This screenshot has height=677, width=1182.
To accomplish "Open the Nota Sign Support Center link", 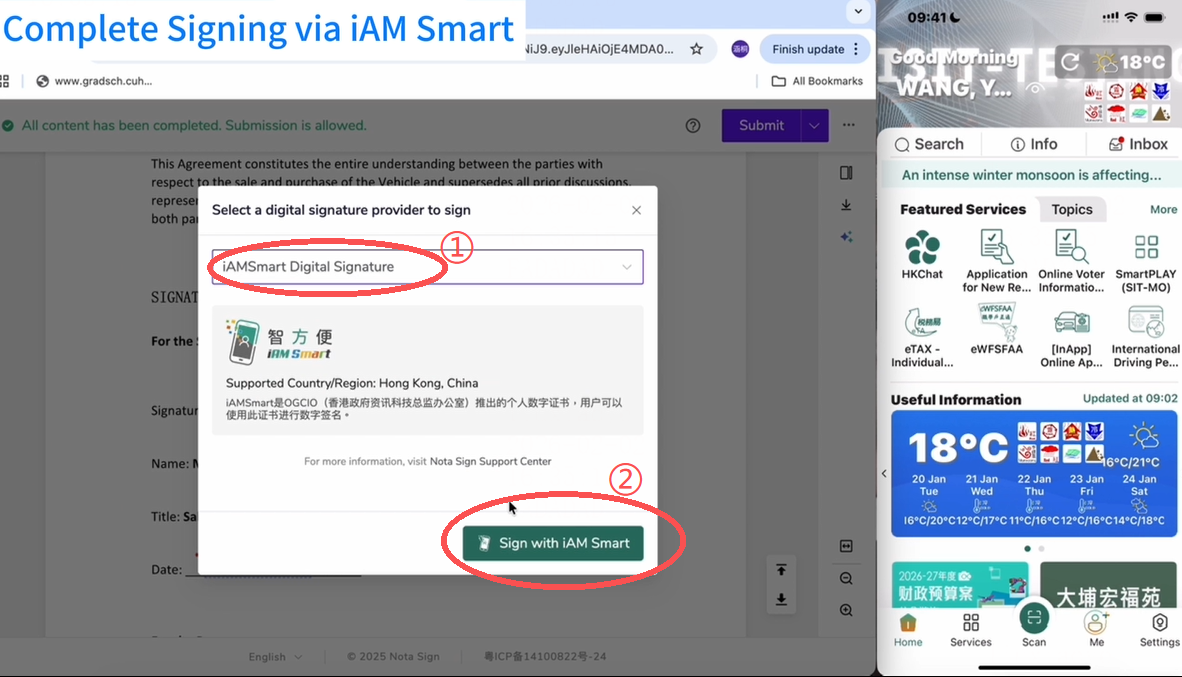I will [x=490, y=461].
